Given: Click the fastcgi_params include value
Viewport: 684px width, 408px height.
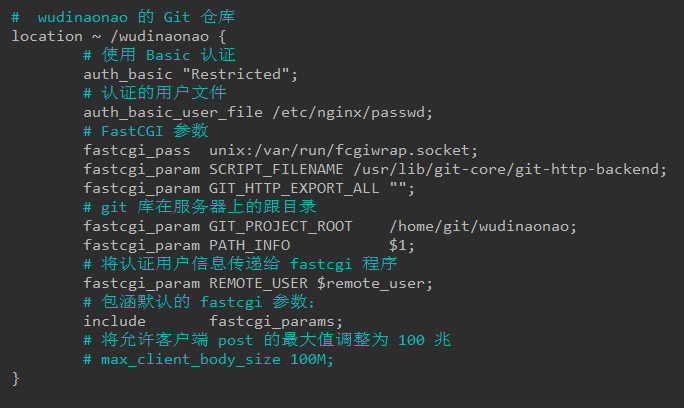Looking at the screenshot, I should pos(276,321).
